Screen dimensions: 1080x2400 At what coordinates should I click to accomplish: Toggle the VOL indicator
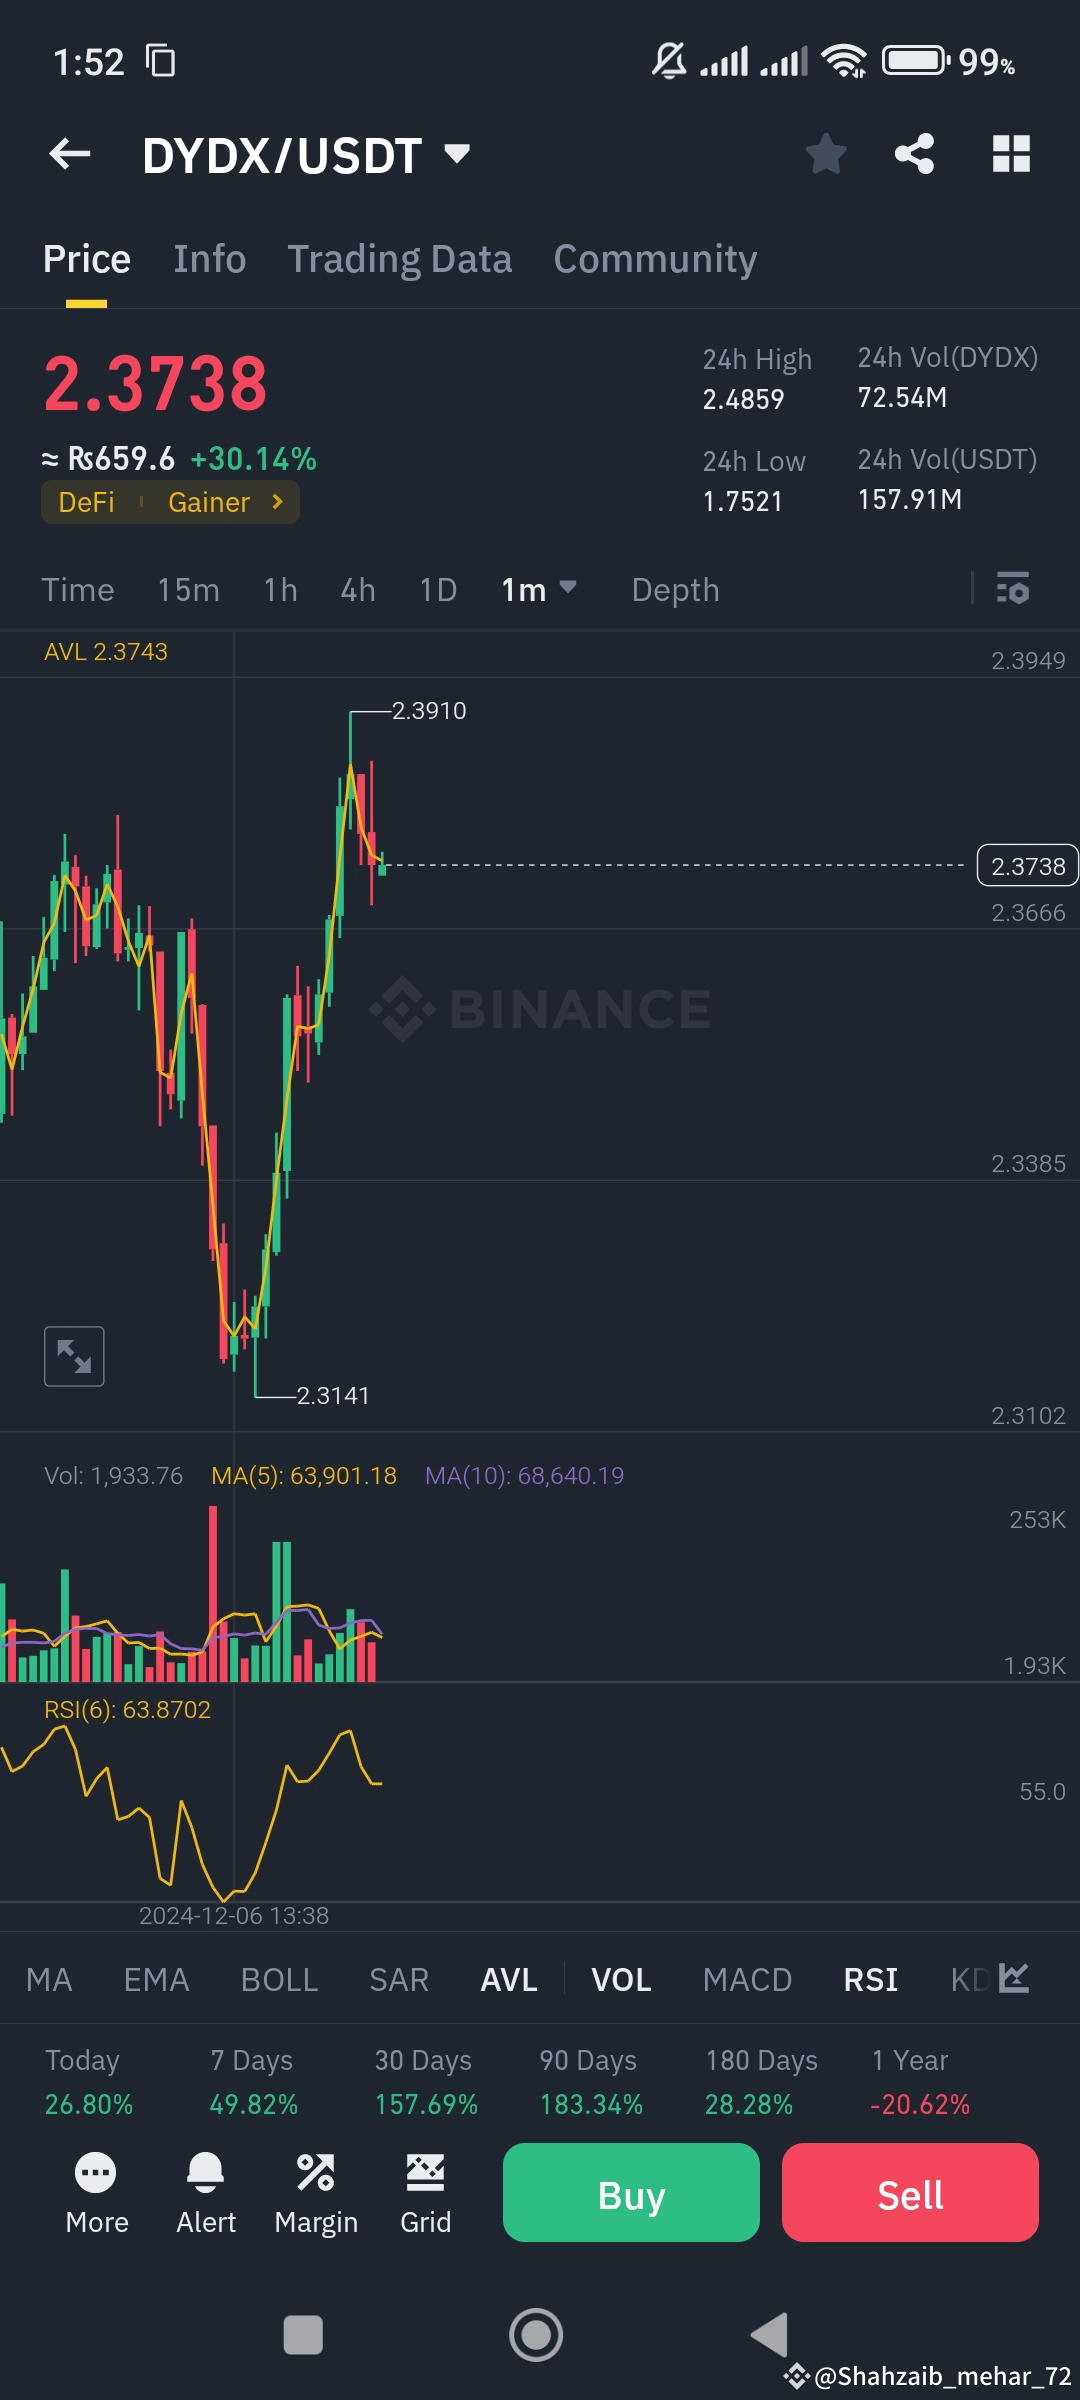[620, 1979]
